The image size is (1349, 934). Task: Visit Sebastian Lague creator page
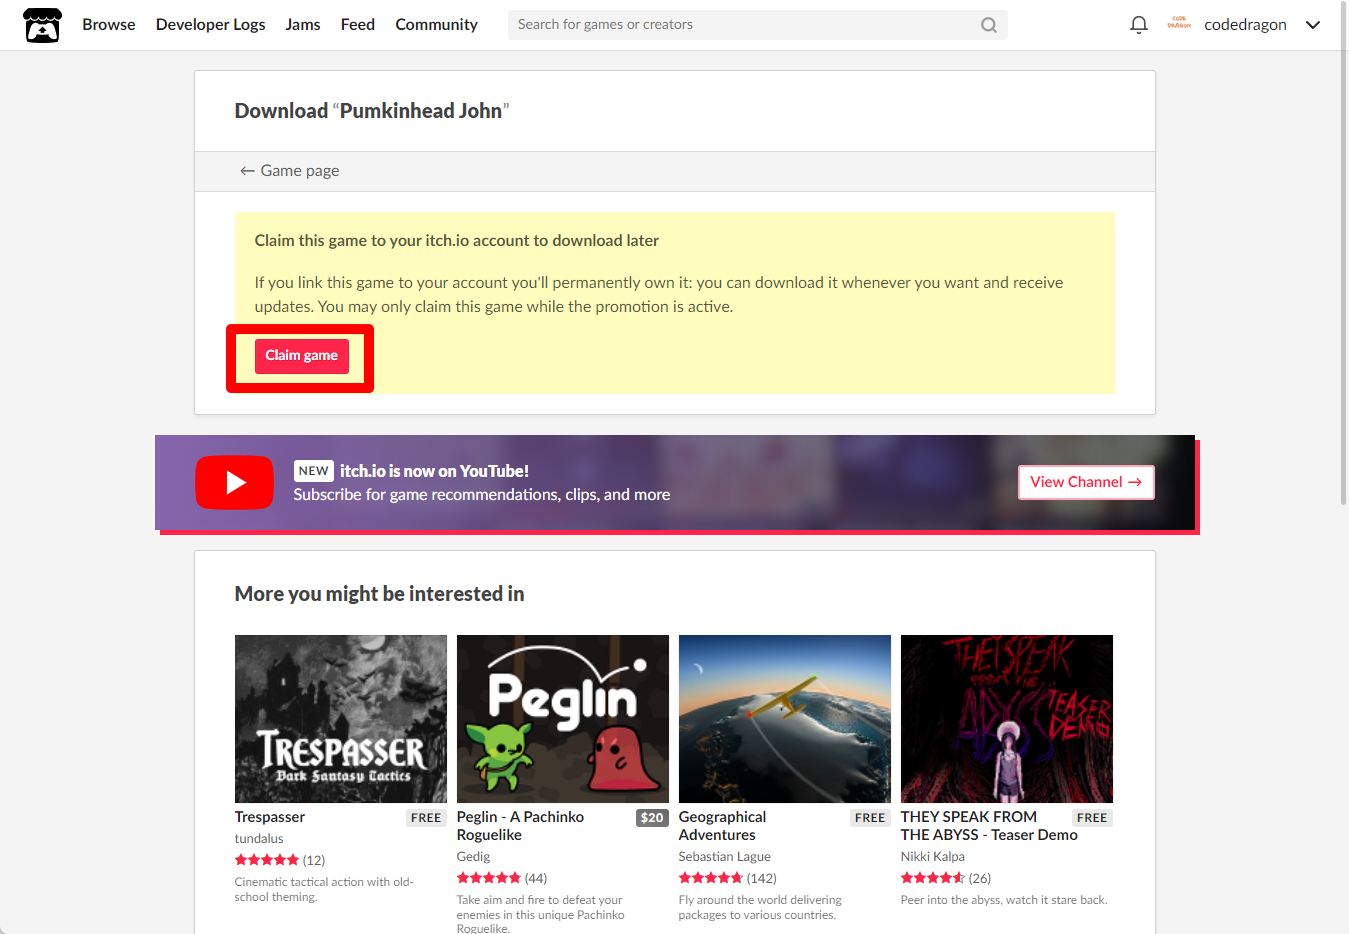(724, 857)
